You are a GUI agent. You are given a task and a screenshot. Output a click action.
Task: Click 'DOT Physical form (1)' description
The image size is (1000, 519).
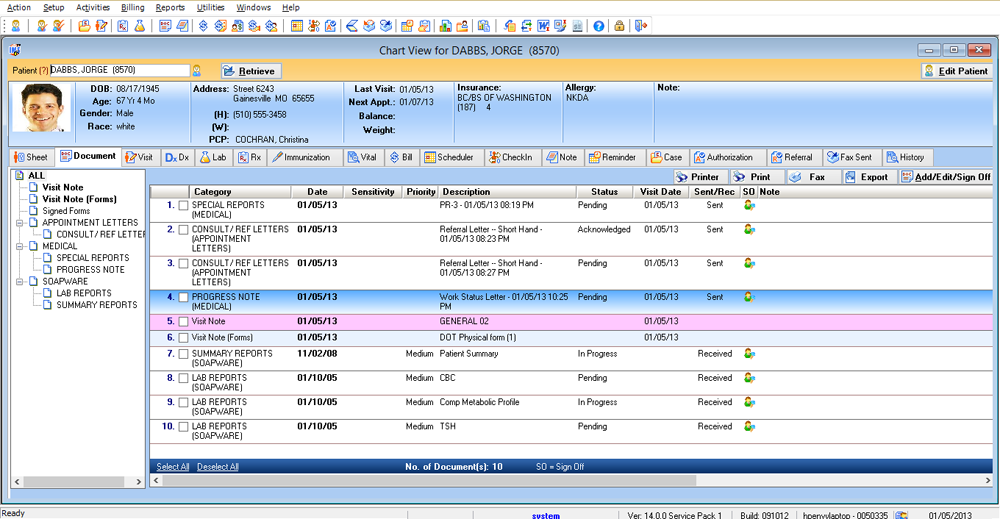478,337
